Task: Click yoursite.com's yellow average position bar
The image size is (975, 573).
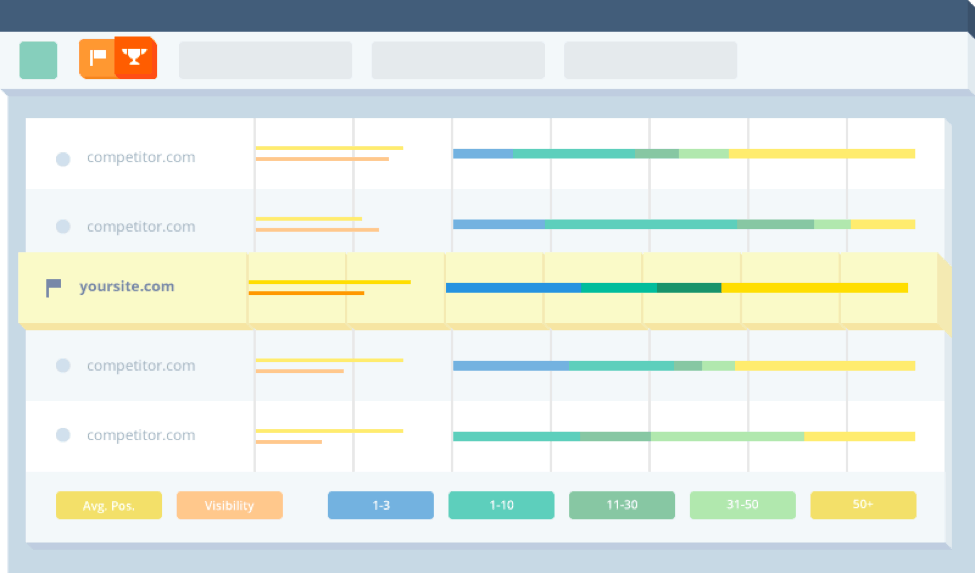Action: click(330, 282)
